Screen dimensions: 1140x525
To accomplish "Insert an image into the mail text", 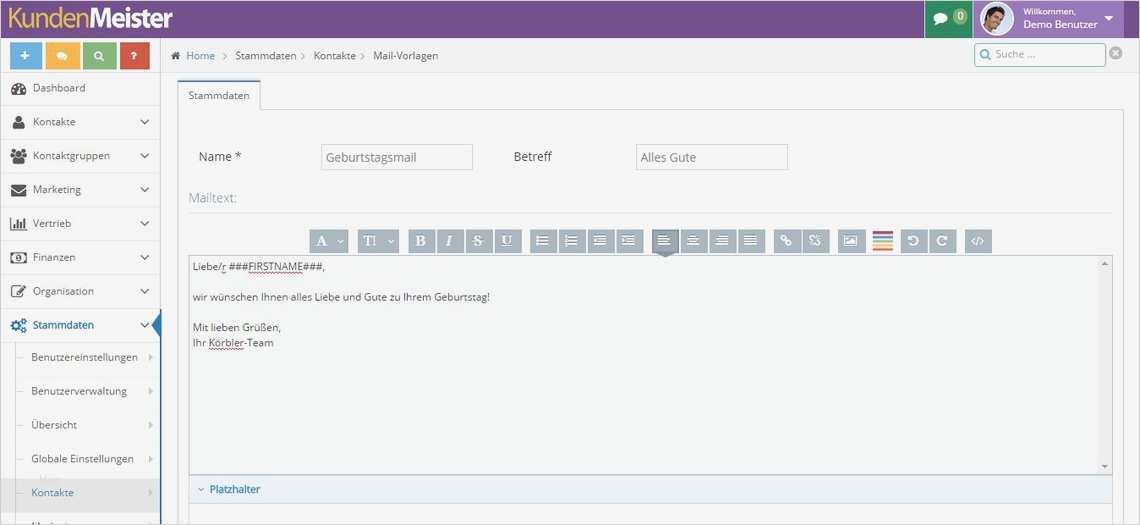I will 850,241.
